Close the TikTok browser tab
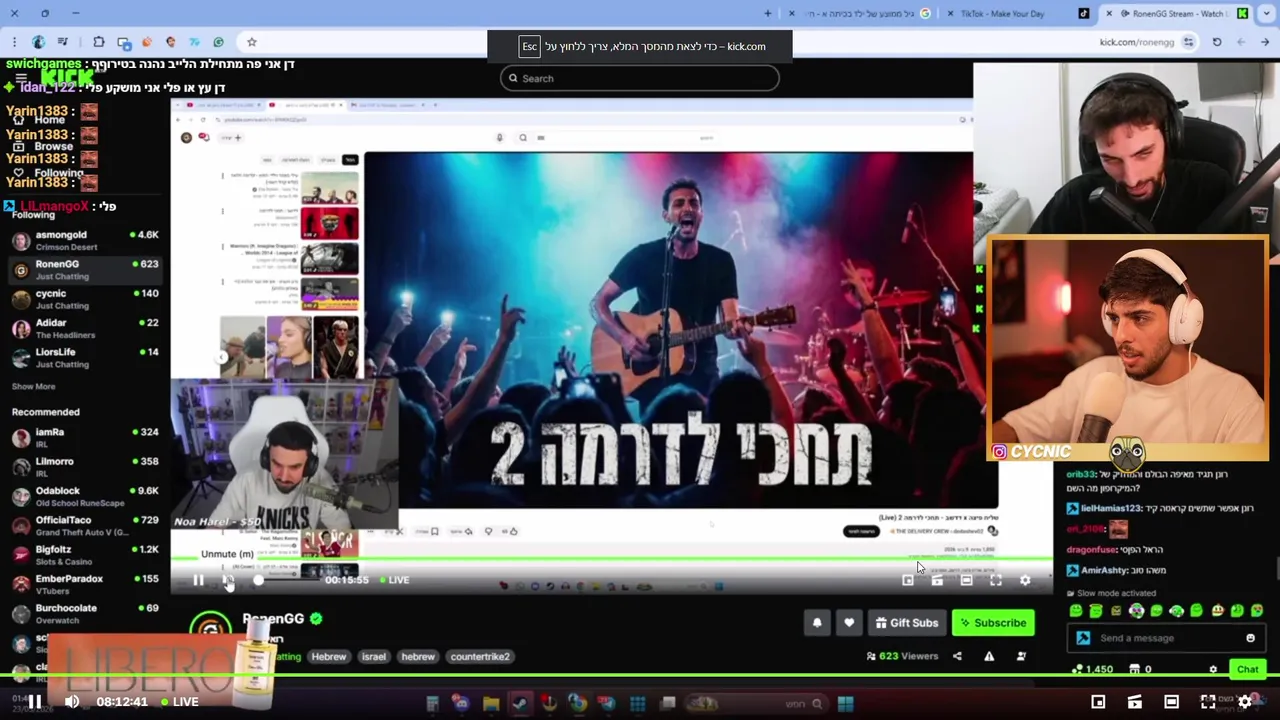1280x720 pixels. 949,13
